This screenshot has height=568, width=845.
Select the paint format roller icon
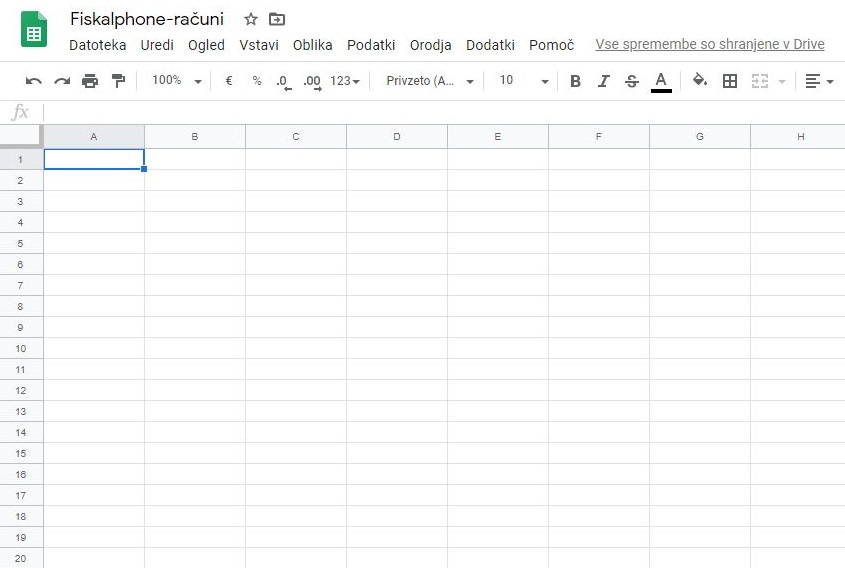pyautogui.click(x=118, y=81)
